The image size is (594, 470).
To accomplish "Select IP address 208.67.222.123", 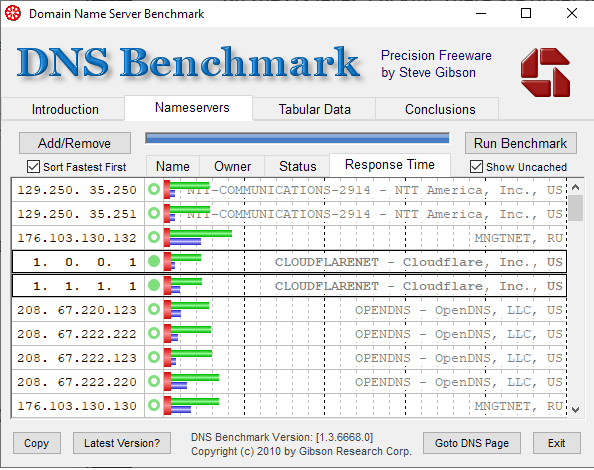I will pos(77,358).
